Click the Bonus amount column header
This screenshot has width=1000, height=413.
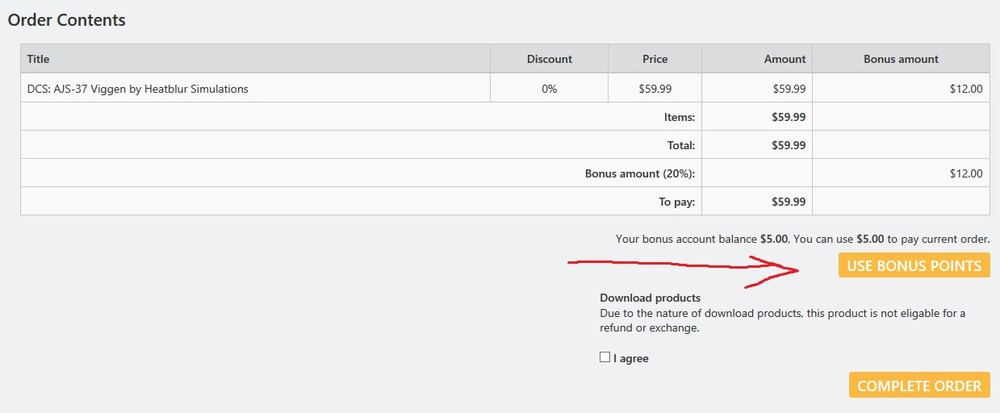900,59
